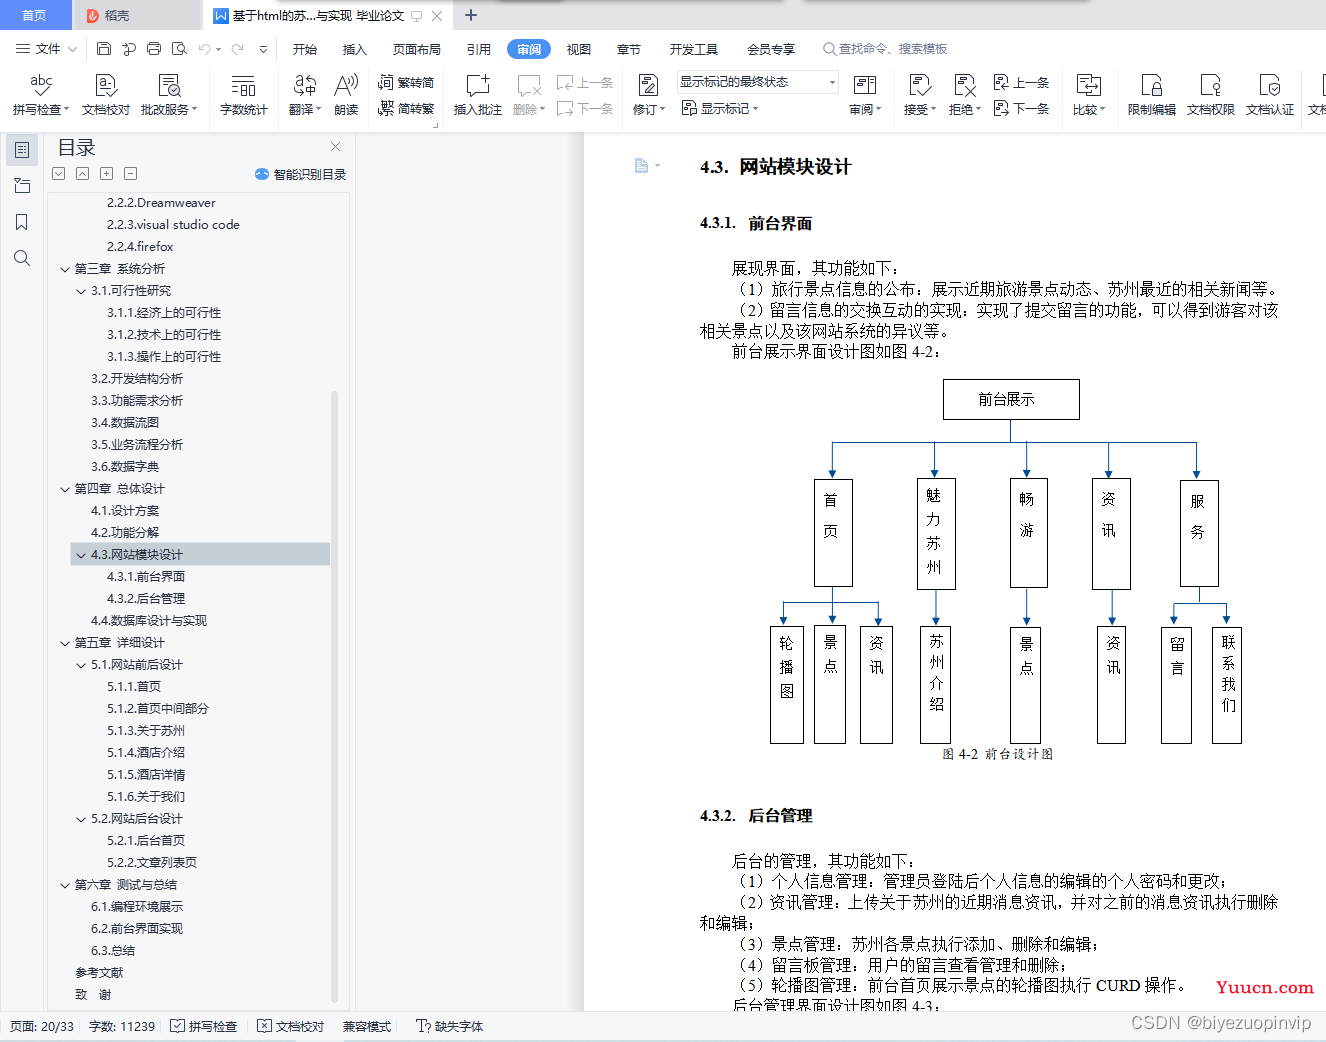Click 接受 to accept revision

pyautogui.click(x=919, y=95)
